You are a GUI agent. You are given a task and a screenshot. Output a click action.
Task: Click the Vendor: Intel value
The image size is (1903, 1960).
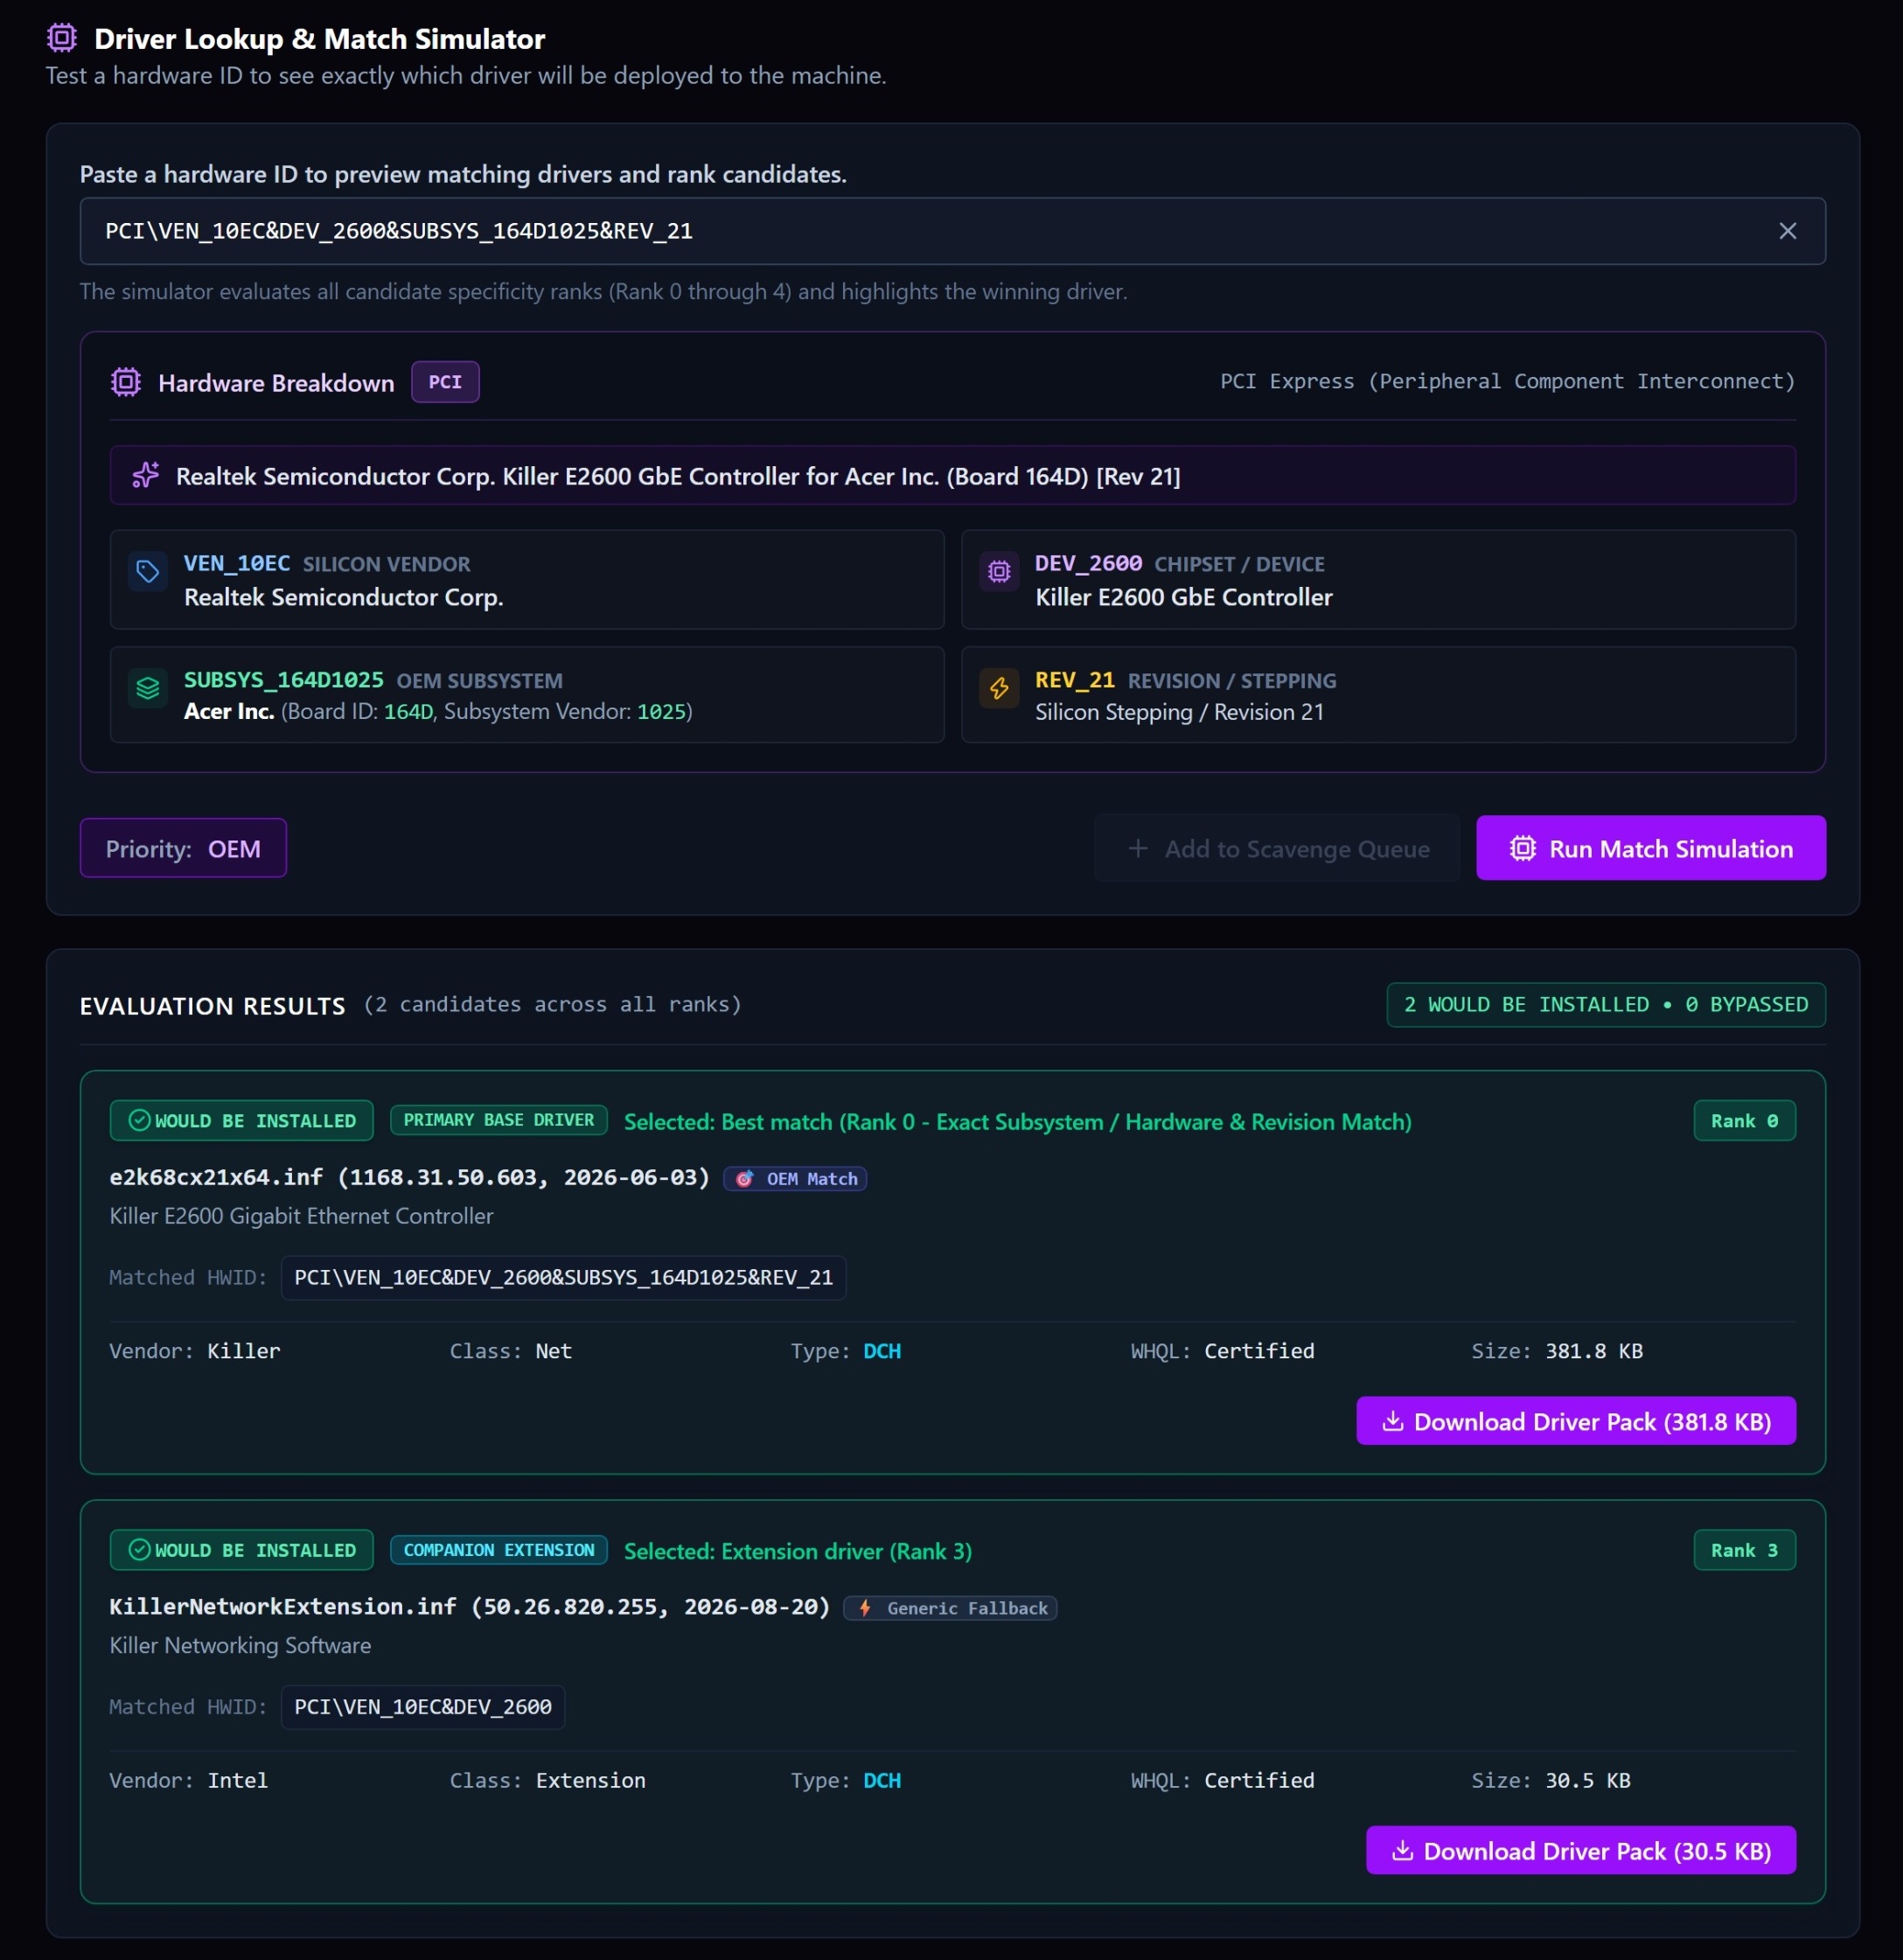238,1779
